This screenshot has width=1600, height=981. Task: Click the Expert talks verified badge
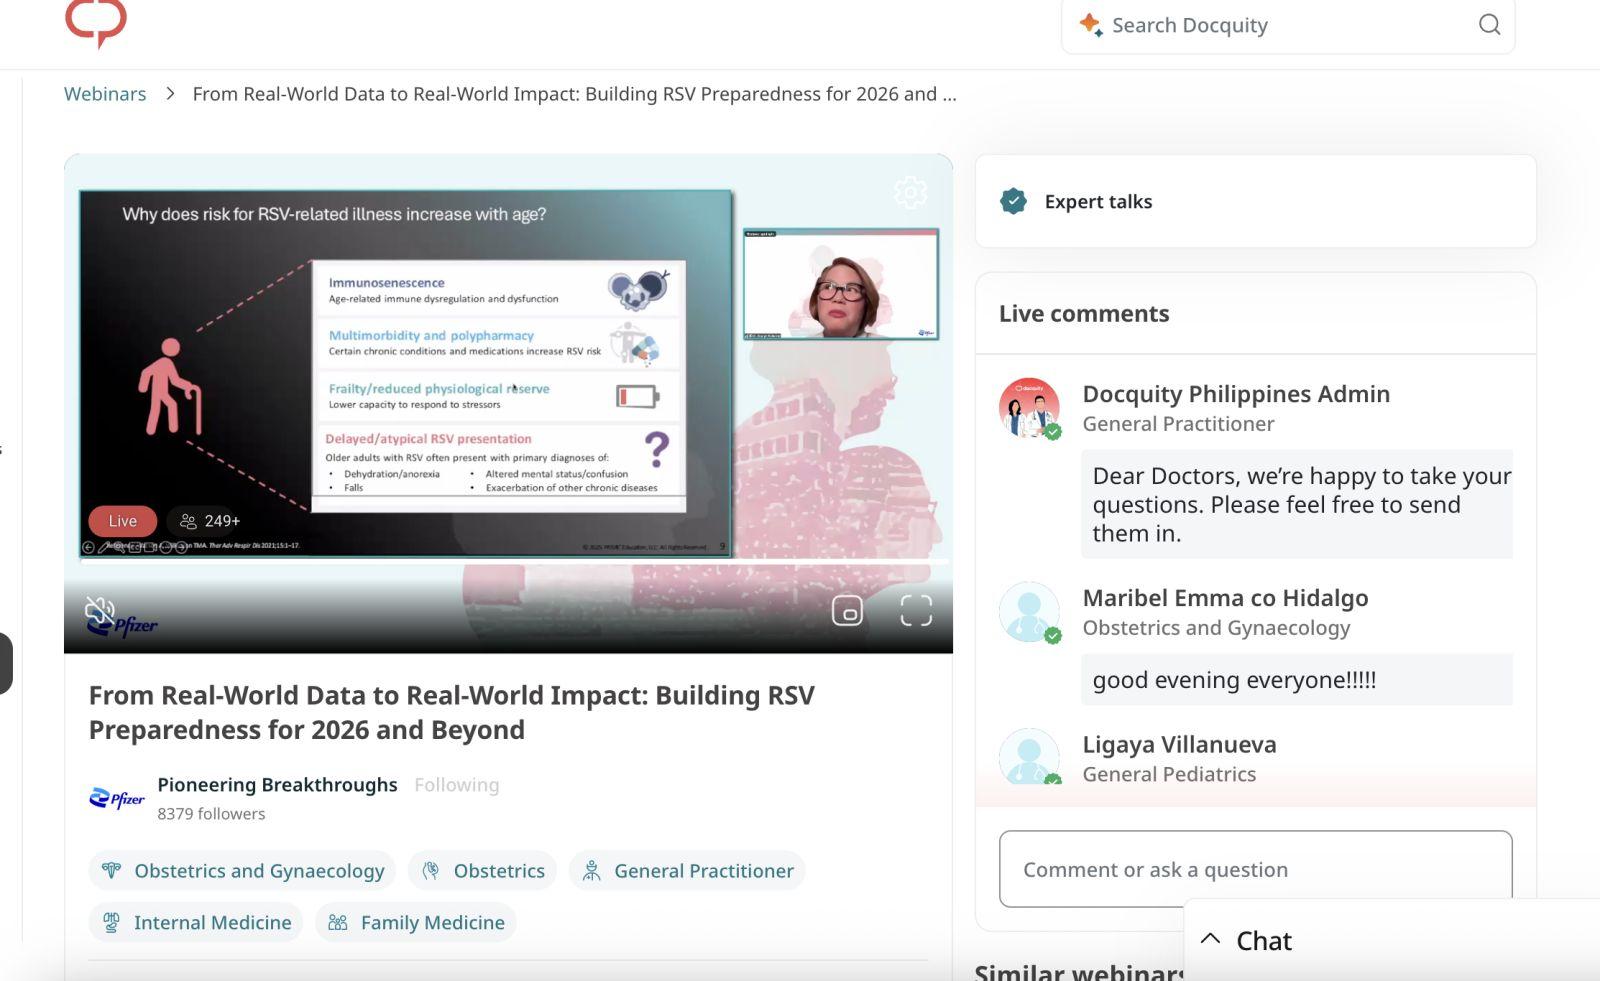[x=1013, y=201]
